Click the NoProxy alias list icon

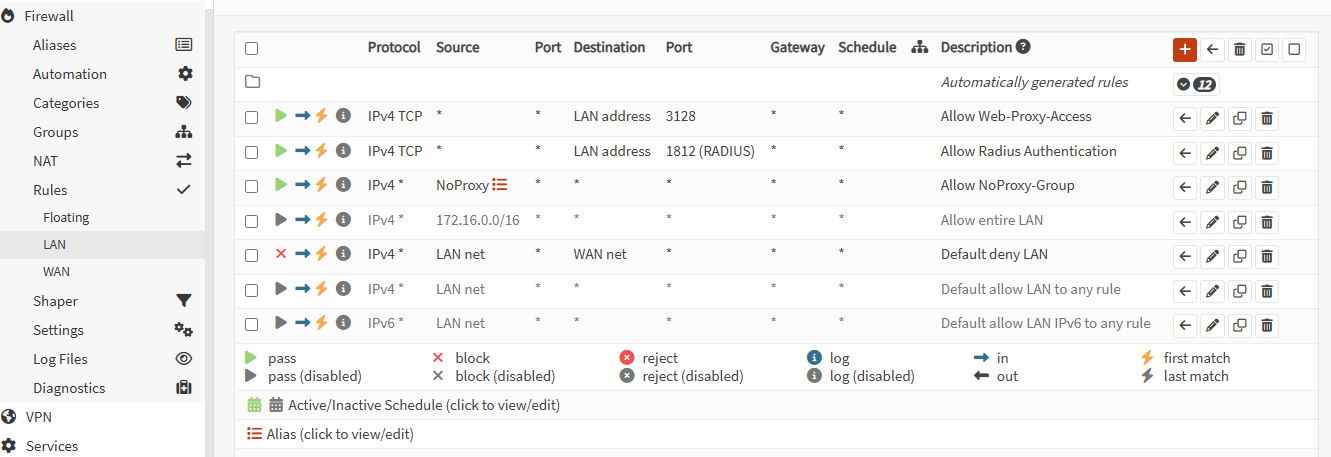point(500,185)
